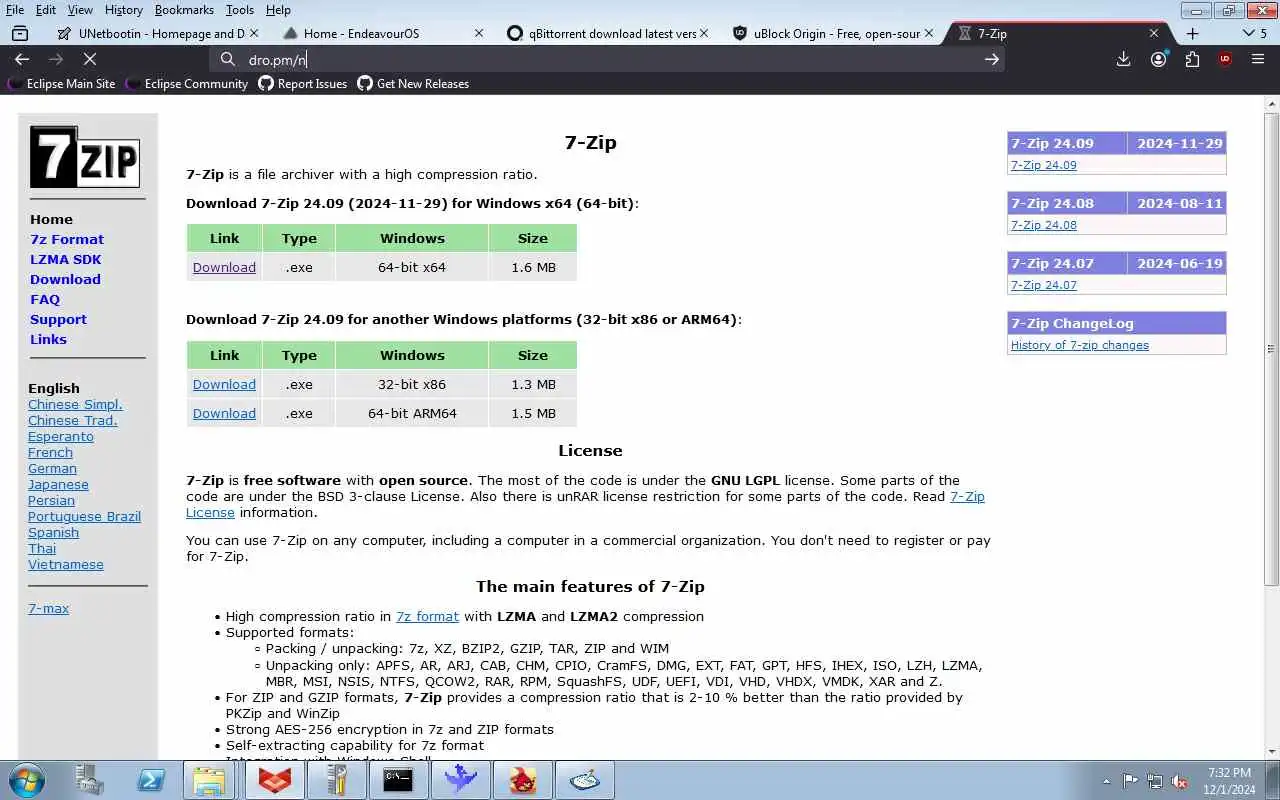Open the History menu
The image size is (1280, 800).
click(x=123, y=10)
